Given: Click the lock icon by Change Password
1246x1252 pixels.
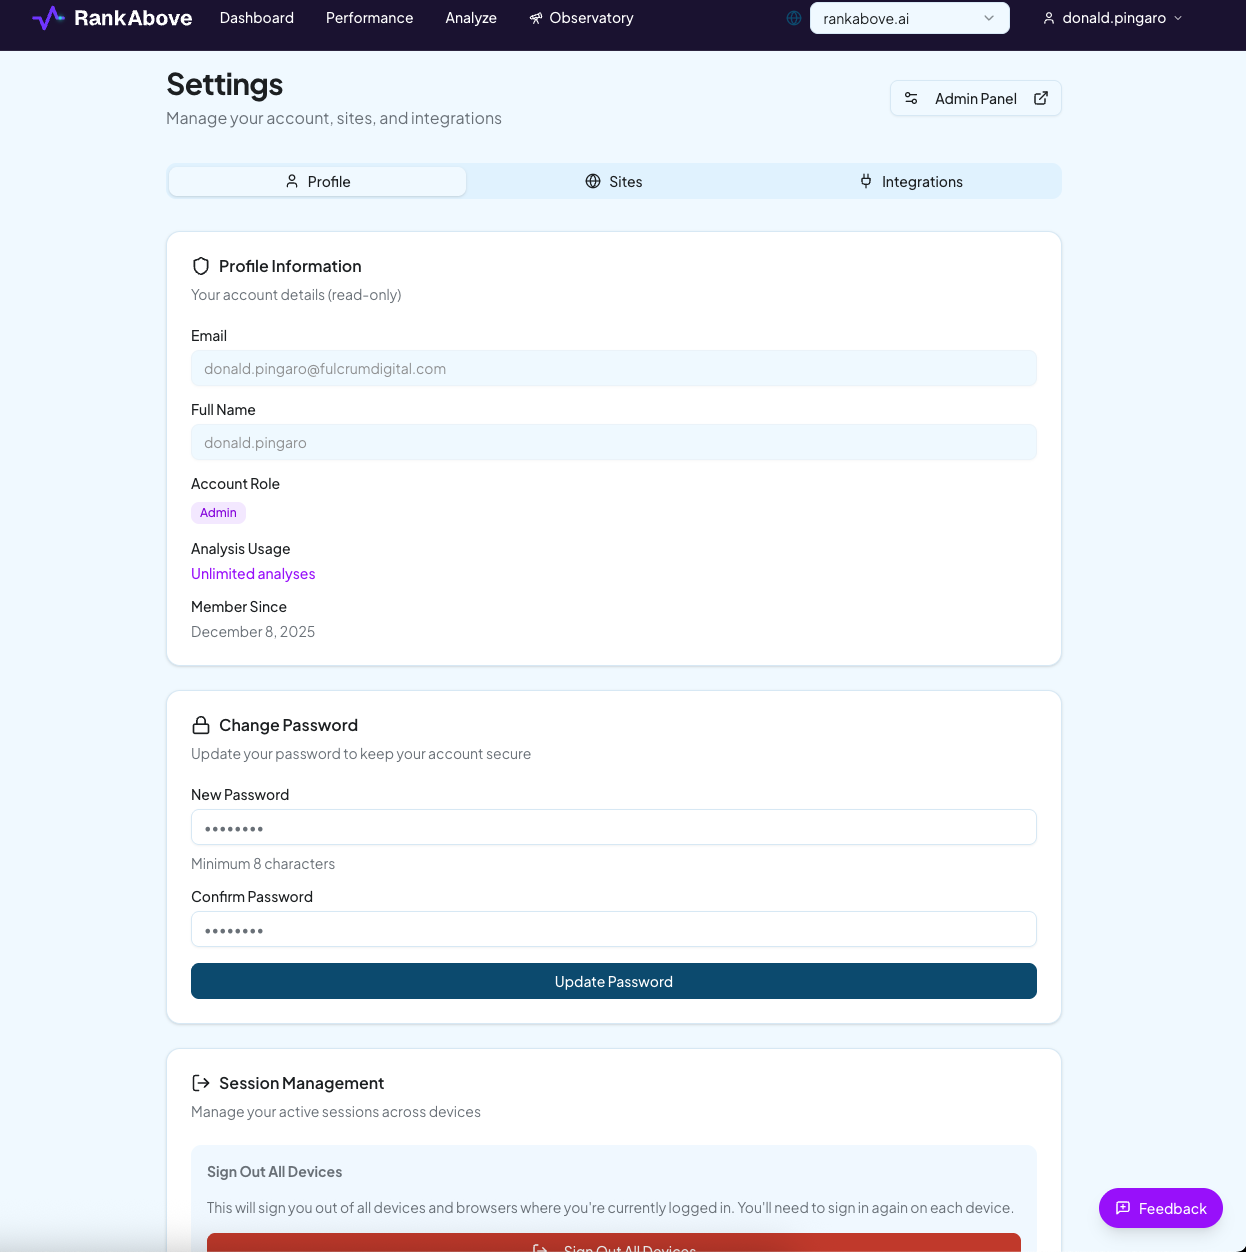Looking at the screenshot, I should (201, 725).
